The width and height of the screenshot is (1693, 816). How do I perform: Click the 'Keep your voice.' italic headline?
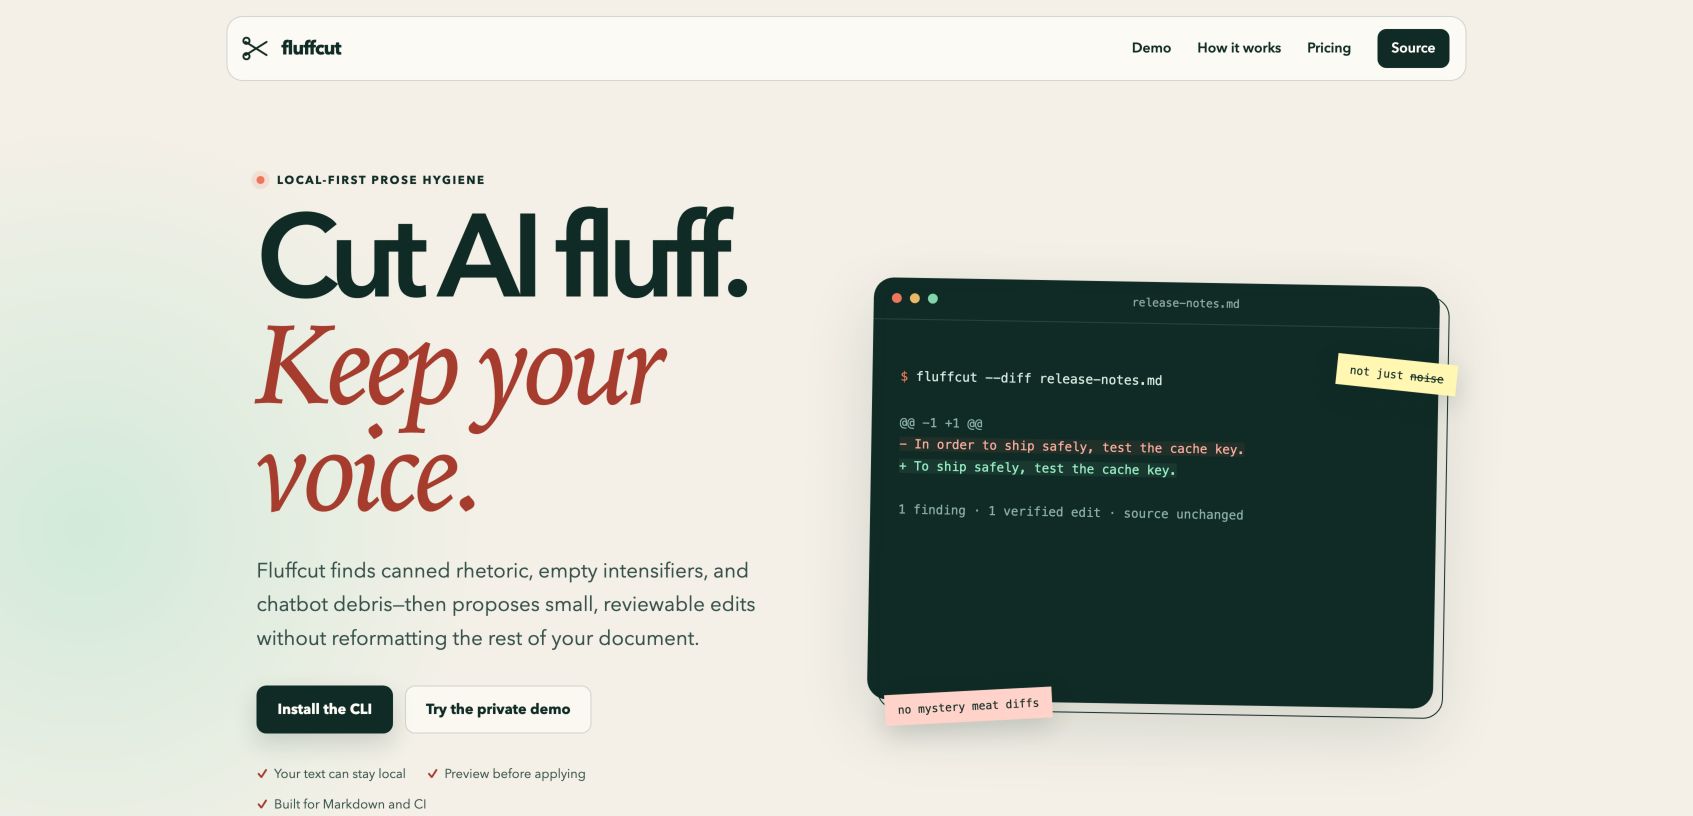461,417
